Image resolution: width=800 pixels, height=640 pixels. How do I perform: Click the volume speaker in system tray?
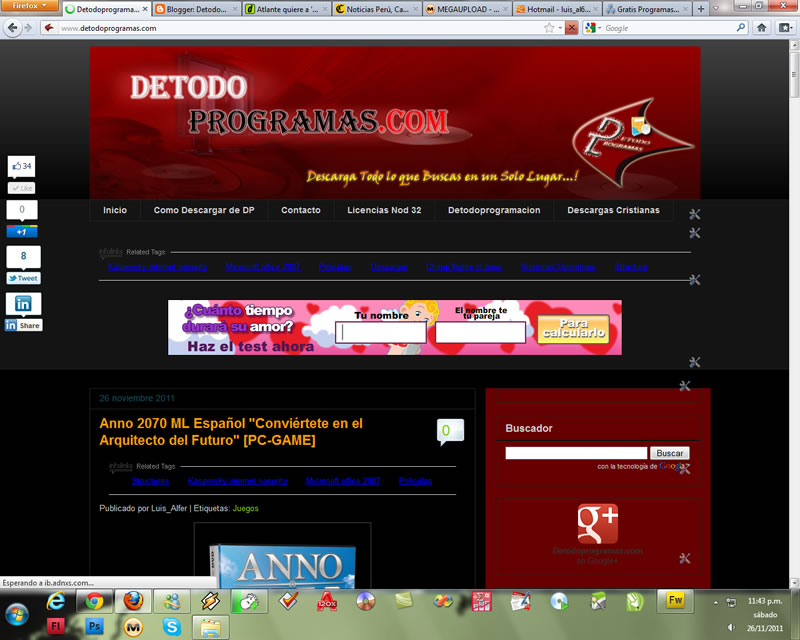731,628
